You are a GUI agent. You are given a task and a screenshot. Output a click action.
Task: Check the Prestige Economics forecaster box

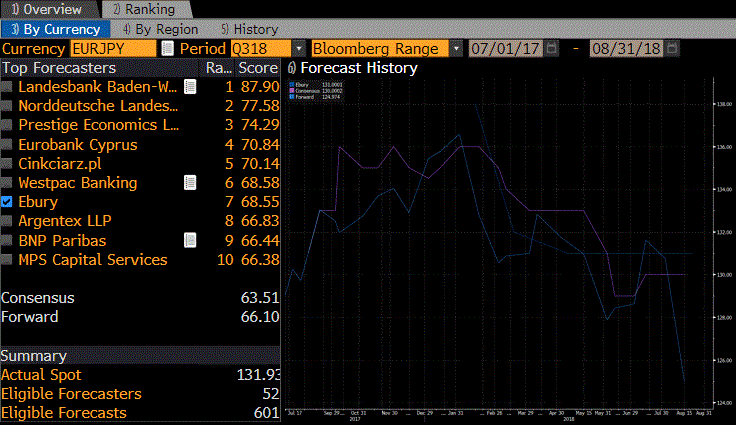coord(7,125)
